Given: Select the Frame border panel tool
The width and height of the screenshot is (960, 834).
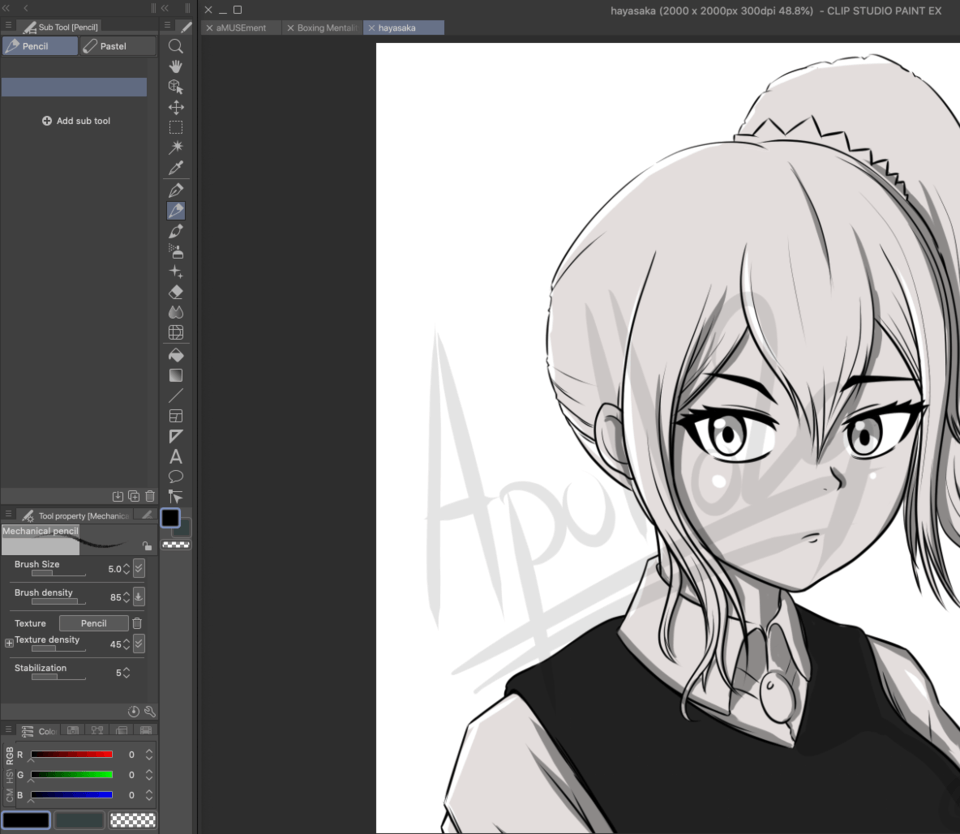Looking at the screenshot, I should (x=176, y=416).
